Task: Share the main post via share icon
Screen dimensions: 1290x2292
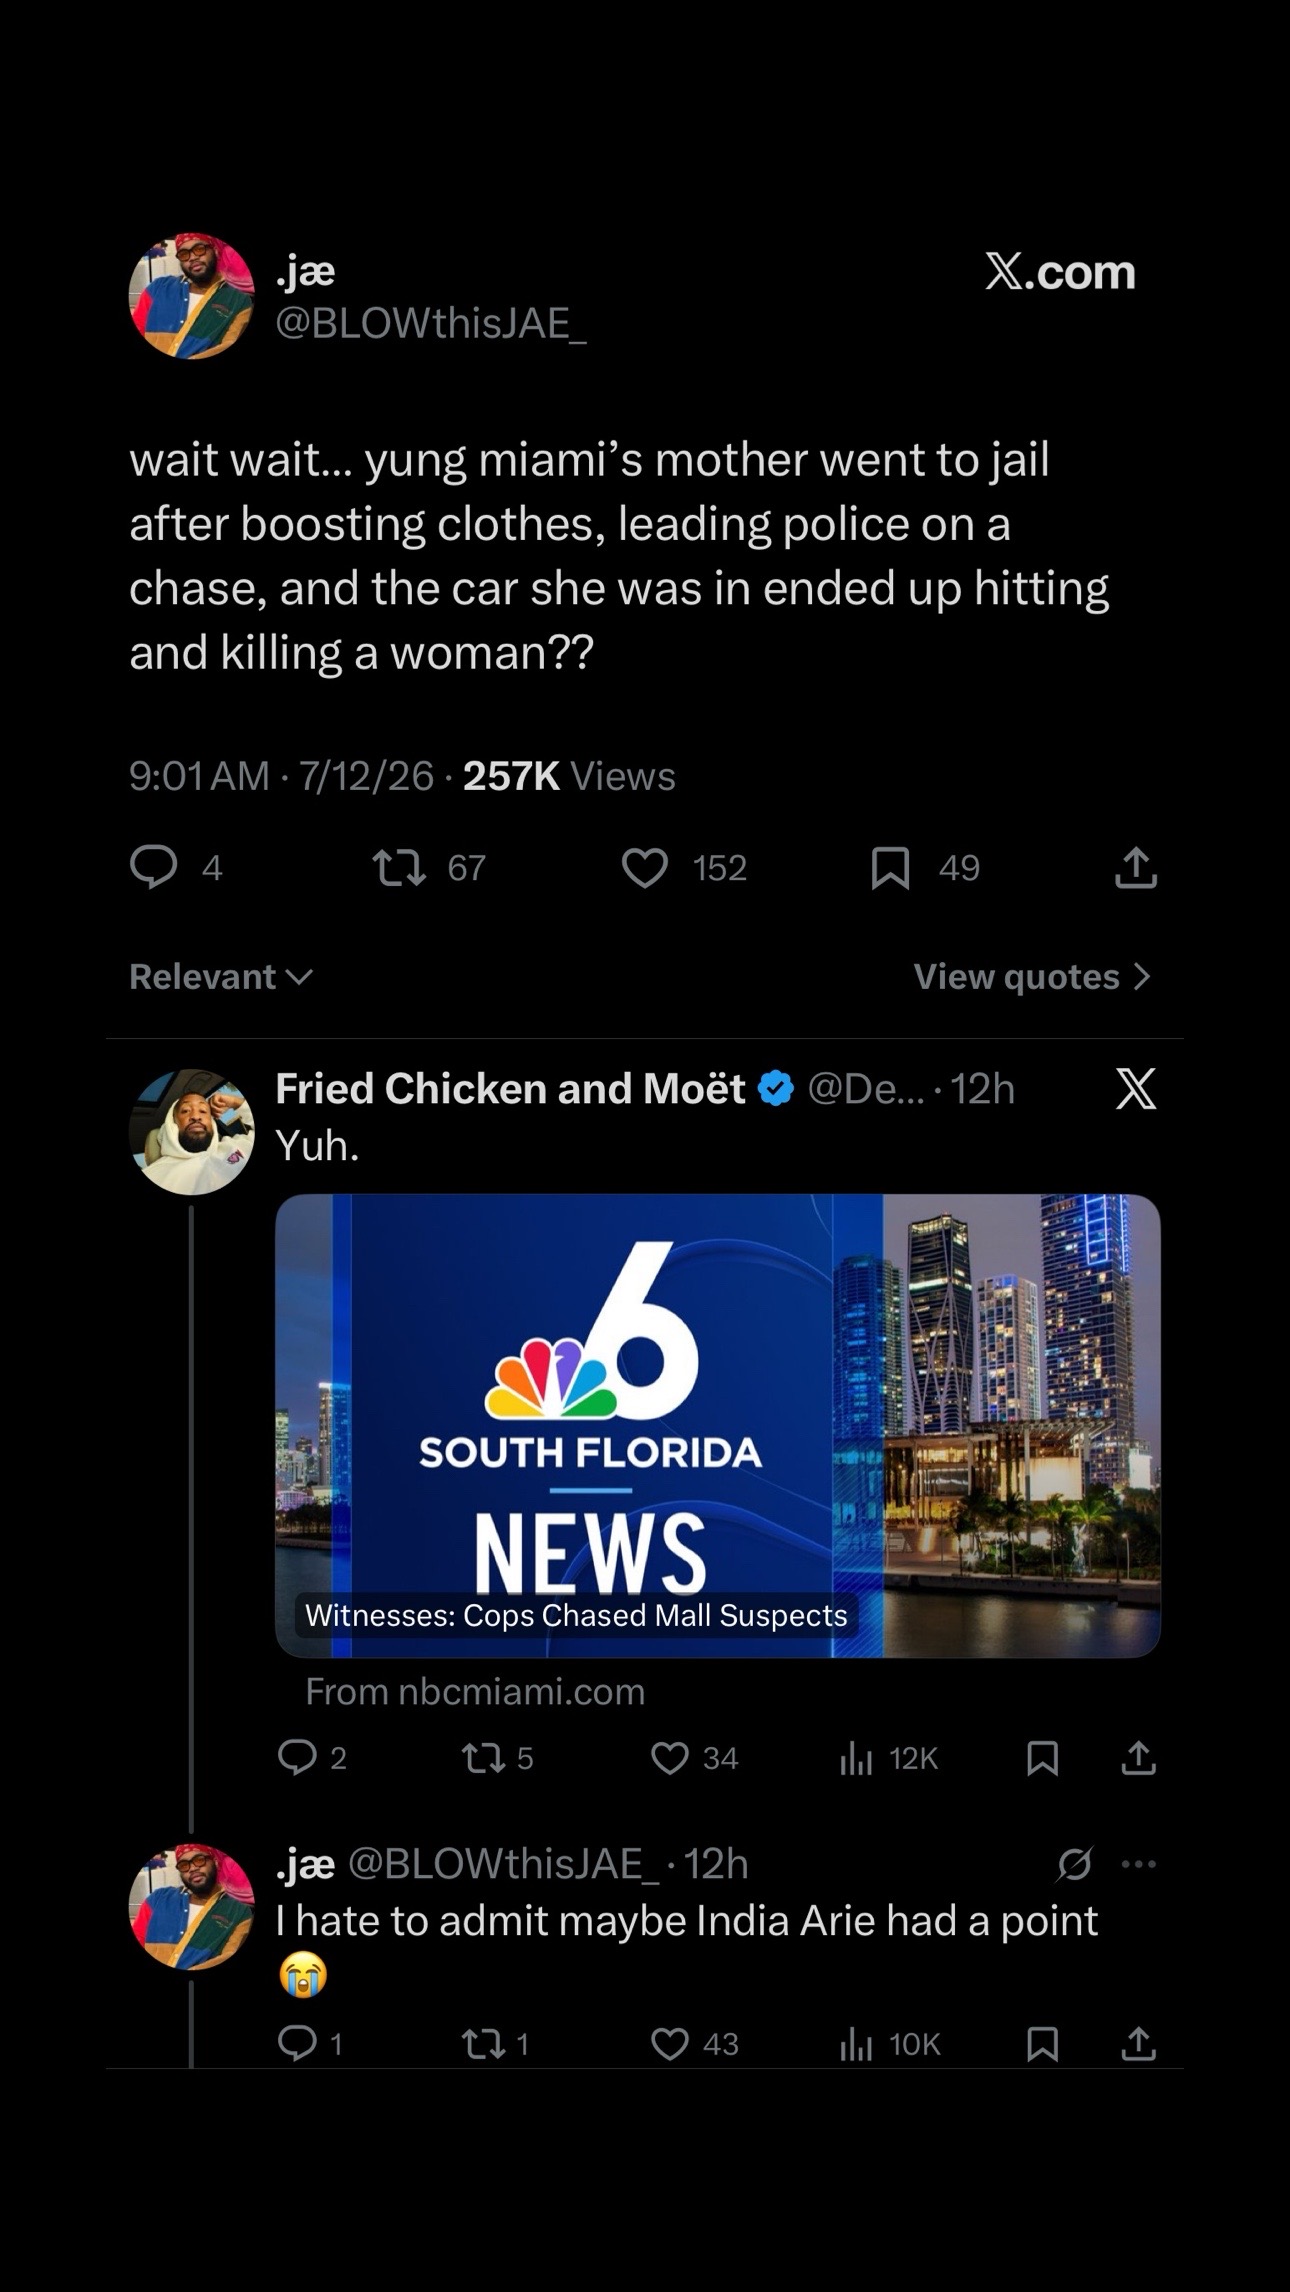Action: tap(1136, 867)
